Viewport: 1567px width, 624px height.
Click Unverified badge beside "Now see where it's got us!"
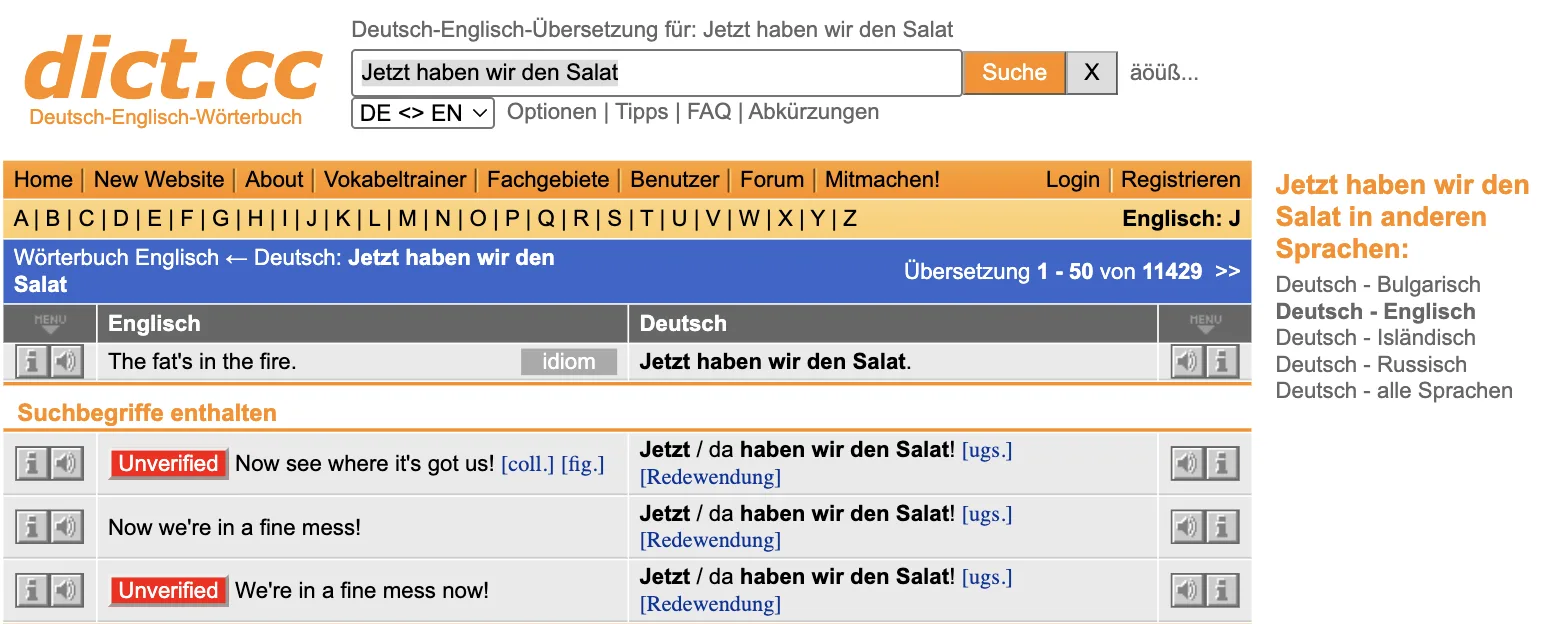168,463
